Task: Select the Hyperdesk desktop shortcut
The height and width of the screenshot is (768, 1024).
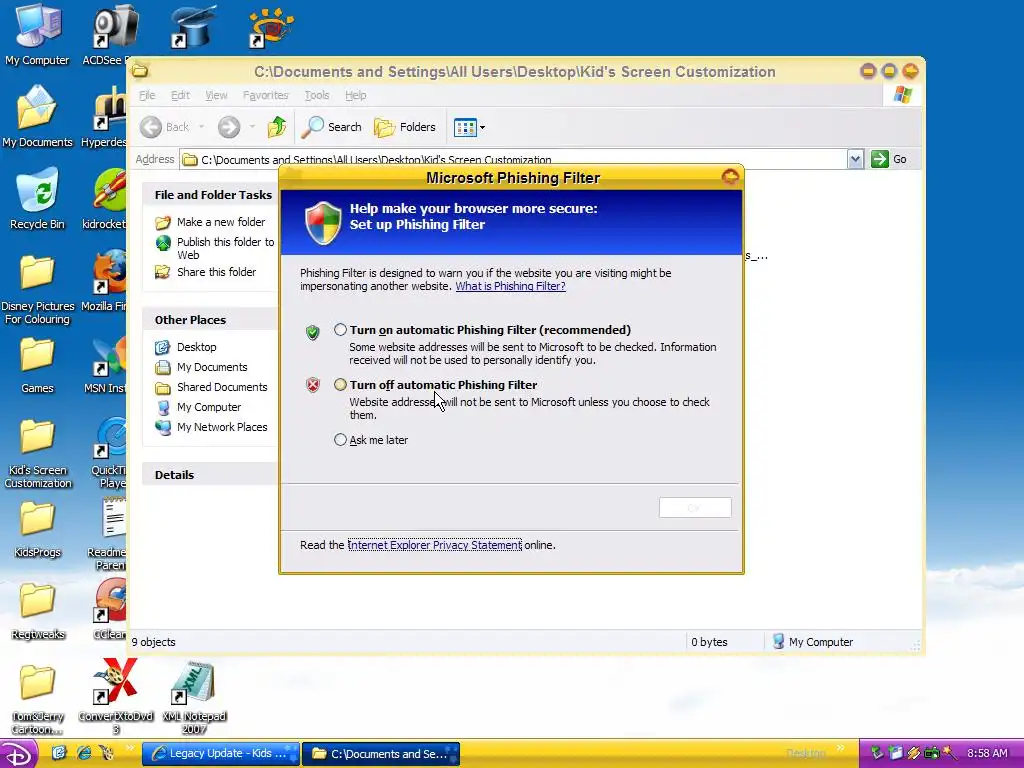Action: click(x=109, y=116)
